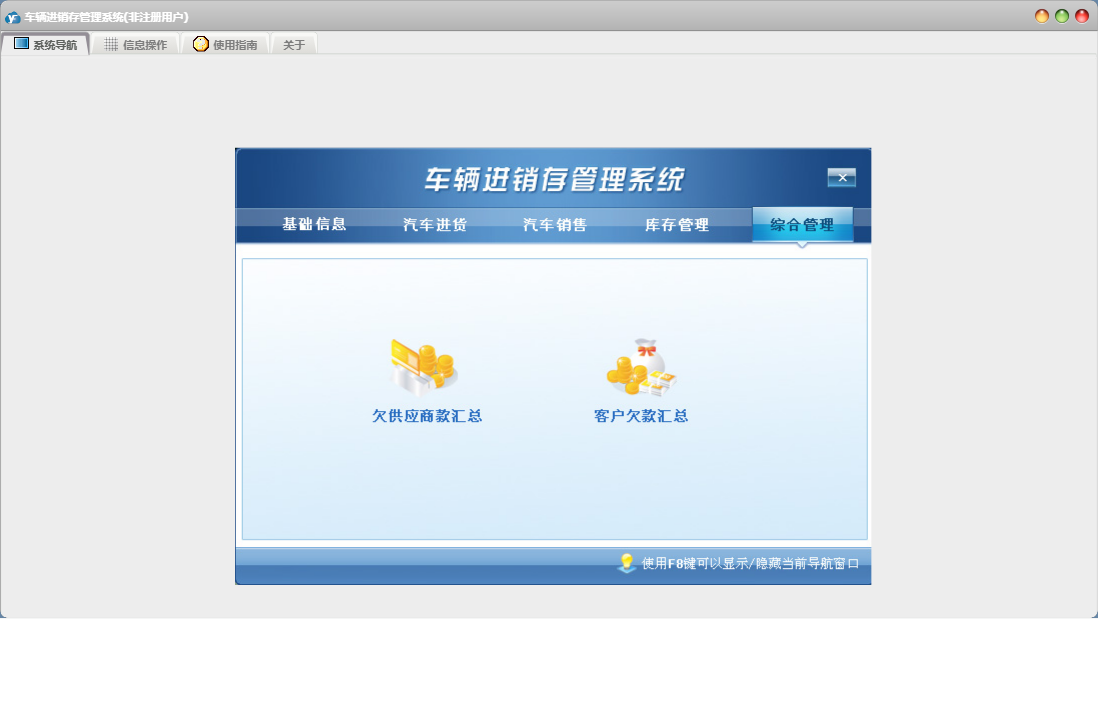Switch to the 汽车销售 tab
1098x712 pixels.
pos(555,225)
